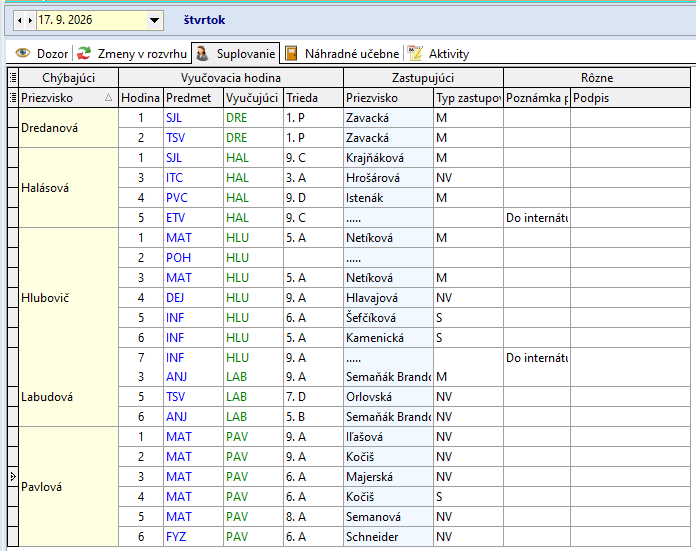Click the Aktivity calendar notes icon
Screen dimensions: 696x551
pyautogui.click(x=415, y=53)
